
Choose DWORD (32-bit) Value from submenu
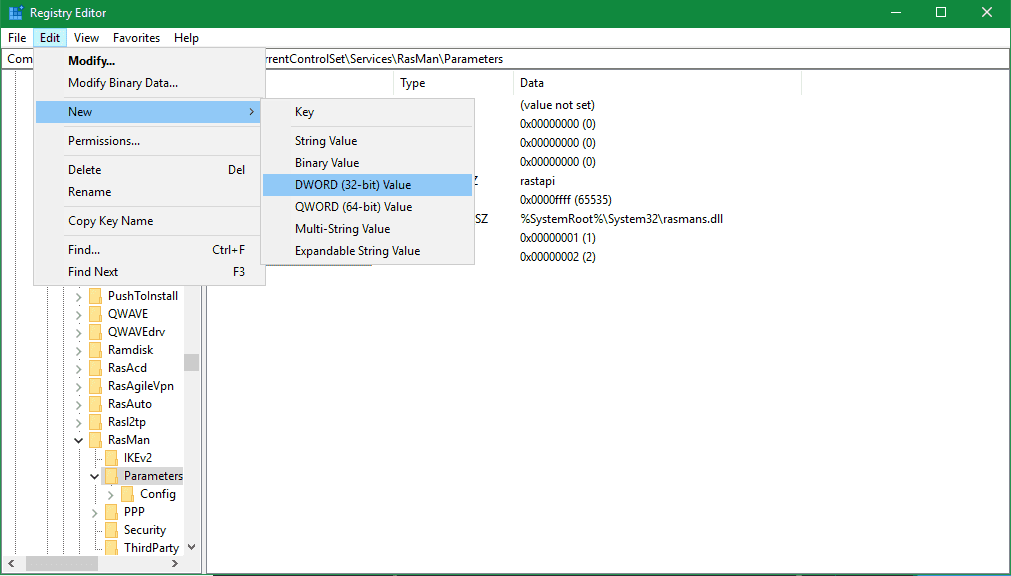point(353,185)
